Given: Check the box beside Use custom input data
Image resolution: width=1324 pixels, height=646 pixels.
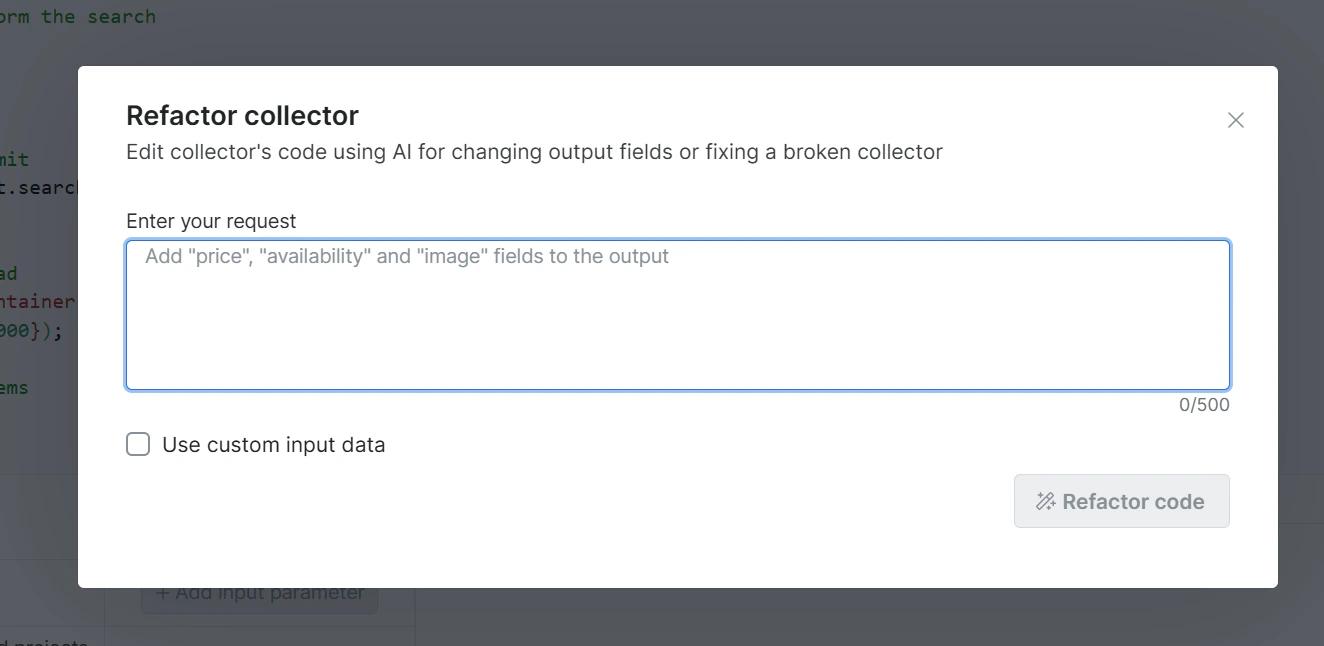Looking at the screenshot, I should 137,444.
